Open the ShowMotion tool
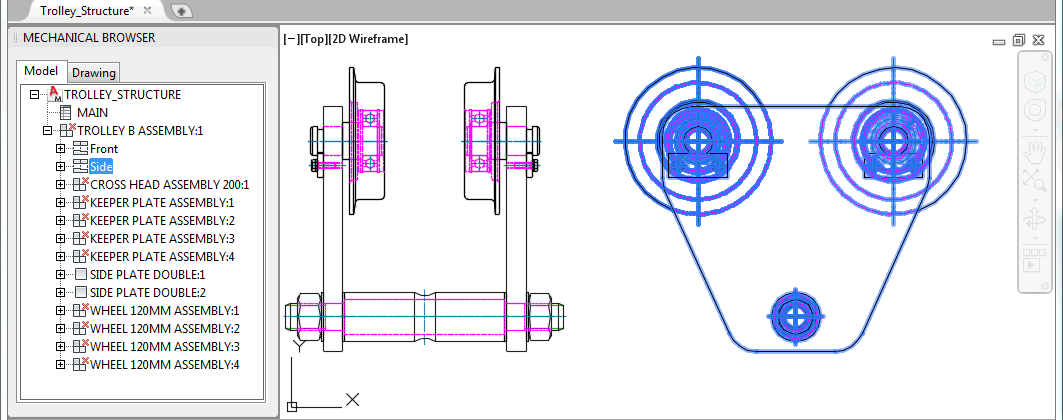This screenshot has height=420, width=1063. click(1035, 259)
